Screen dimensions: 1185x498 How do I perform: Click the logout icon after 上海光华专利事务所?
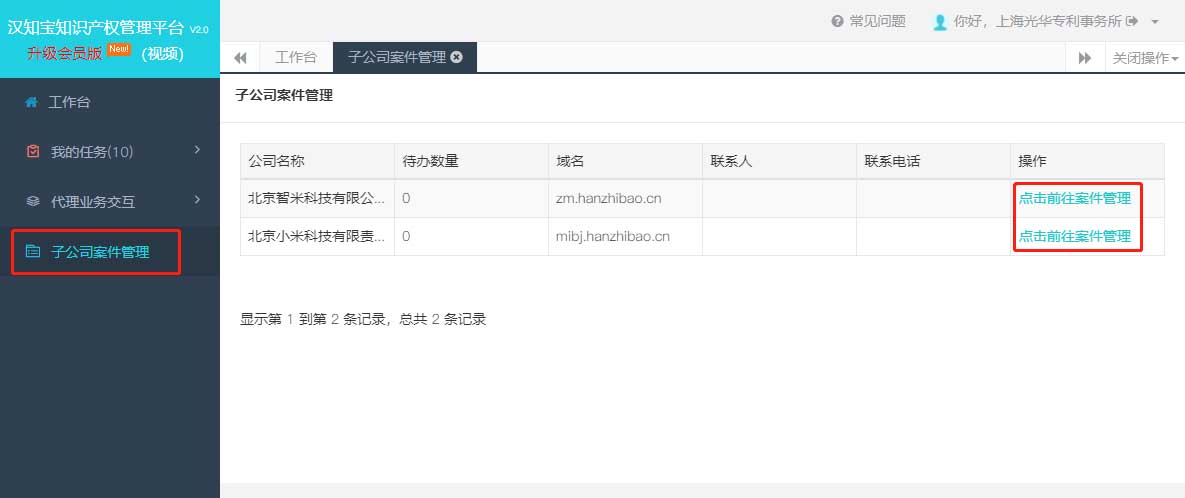point(1131,21)
